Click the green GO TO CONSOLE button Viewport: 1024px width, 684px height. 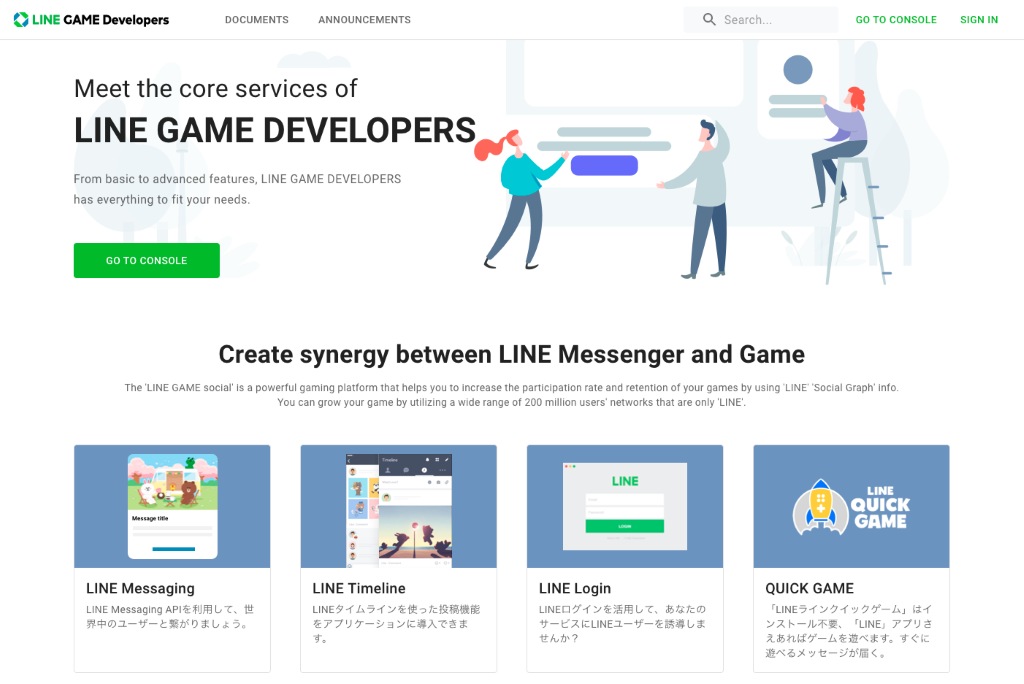pos(147,261)
